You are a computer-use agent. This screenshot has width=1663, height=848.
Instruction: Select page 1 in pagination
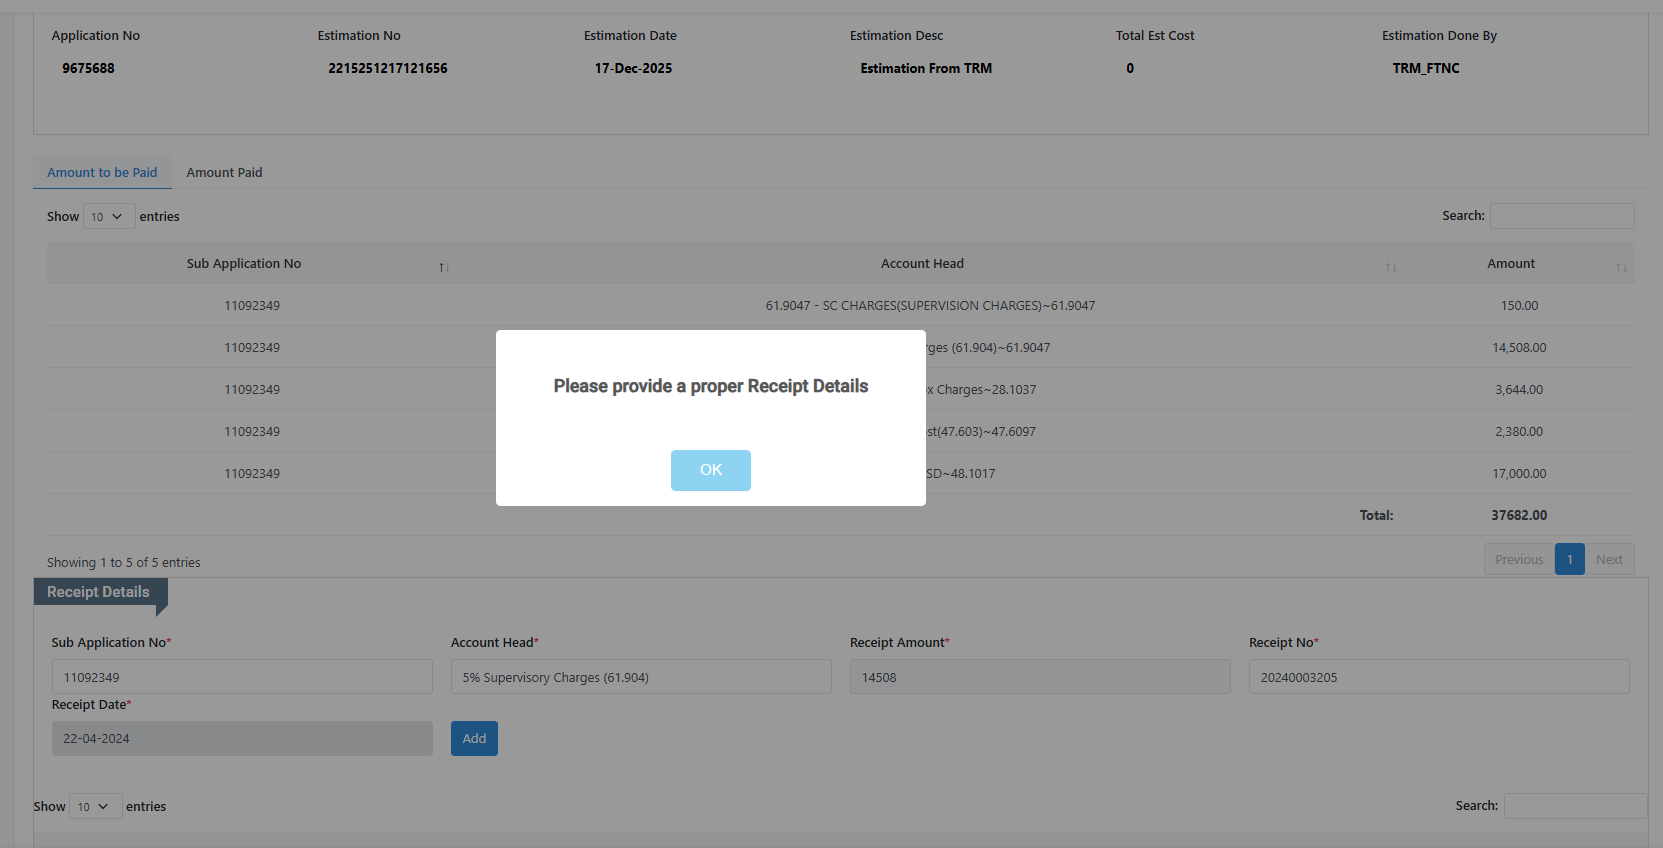(x=1569, y=560)
